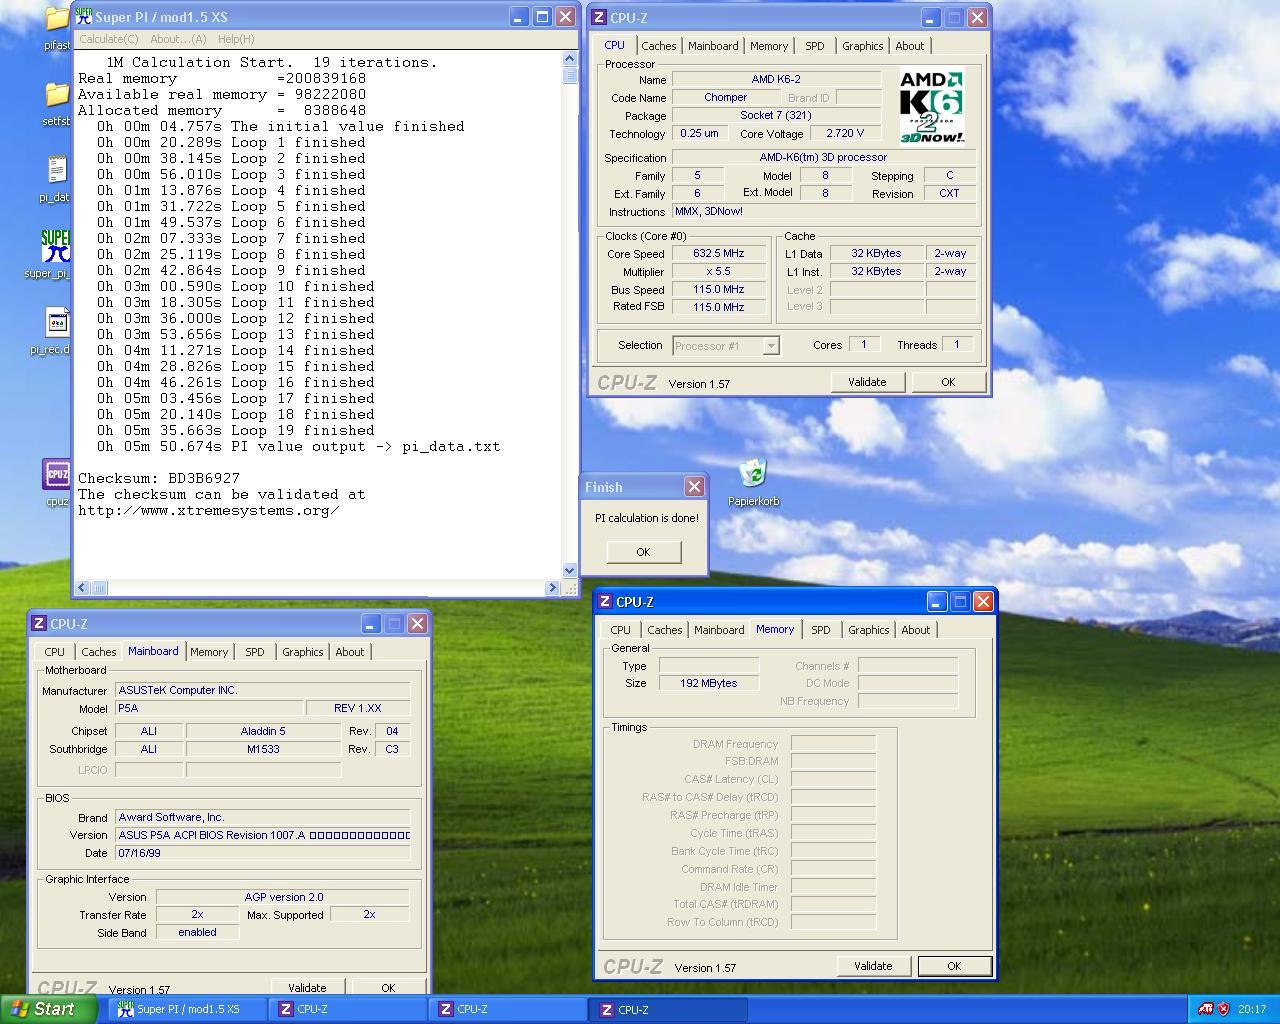This screenshot has width=1280, height=1024.
Task: Confirm OK in the Finish dialog
Action: click(x=643, y=552)
